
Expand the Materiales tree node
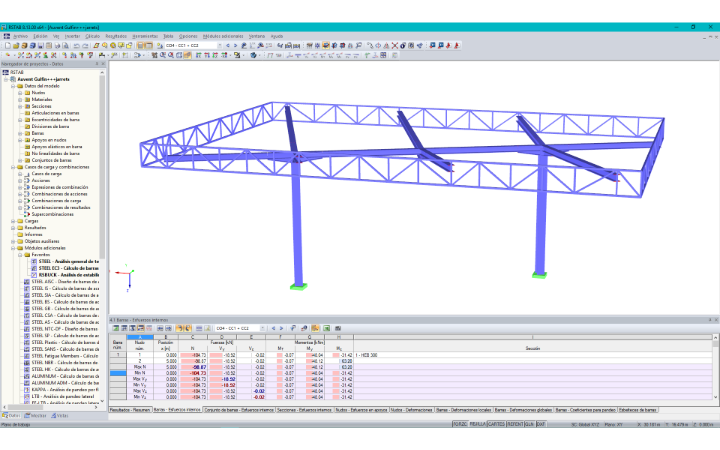20,100
